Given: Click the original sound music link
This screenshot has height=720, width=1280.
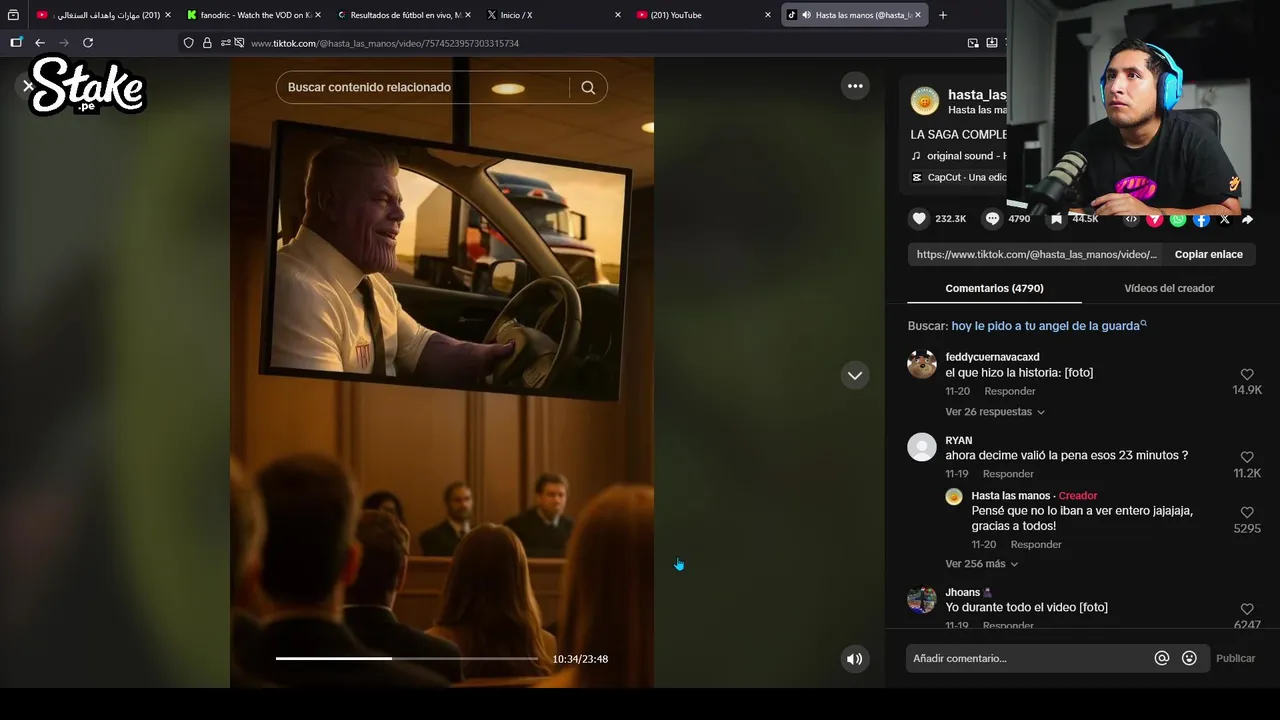Looking at the screenshot, I should click(958, 156).
